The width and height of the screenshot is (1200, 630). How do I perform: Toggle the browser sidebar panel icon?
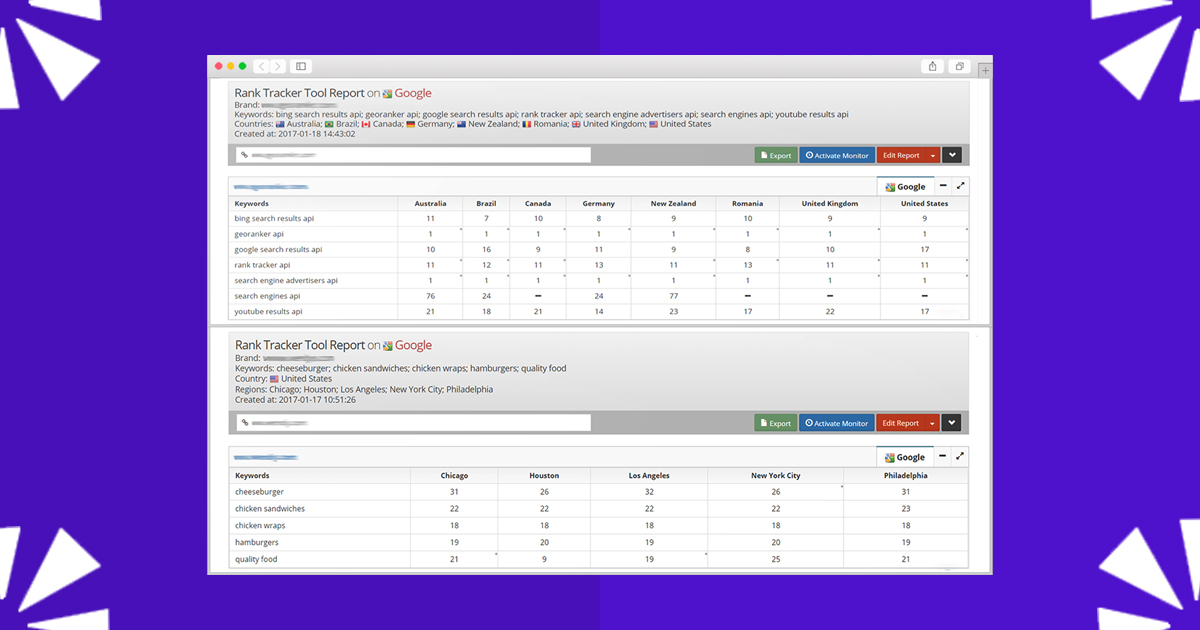coord(300,66)
